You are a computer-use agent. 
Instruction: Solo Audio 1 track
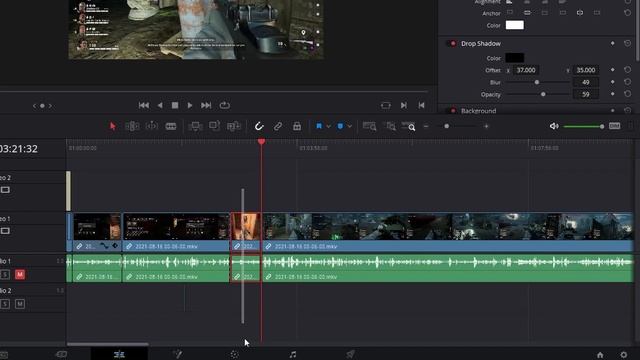(x=5, y=274)
